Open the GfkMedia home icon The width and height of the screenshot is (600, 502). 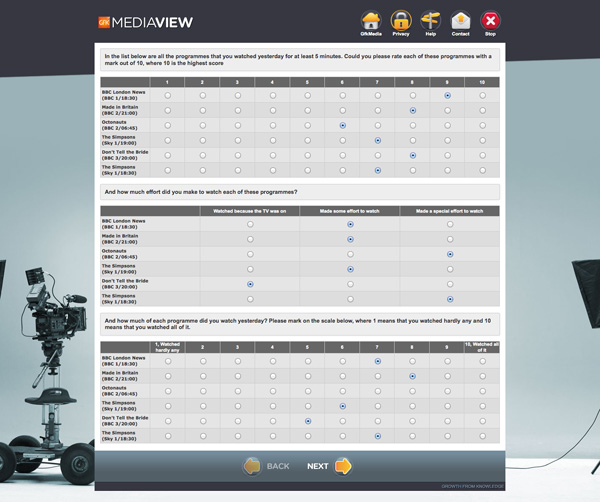coord(371,21)
